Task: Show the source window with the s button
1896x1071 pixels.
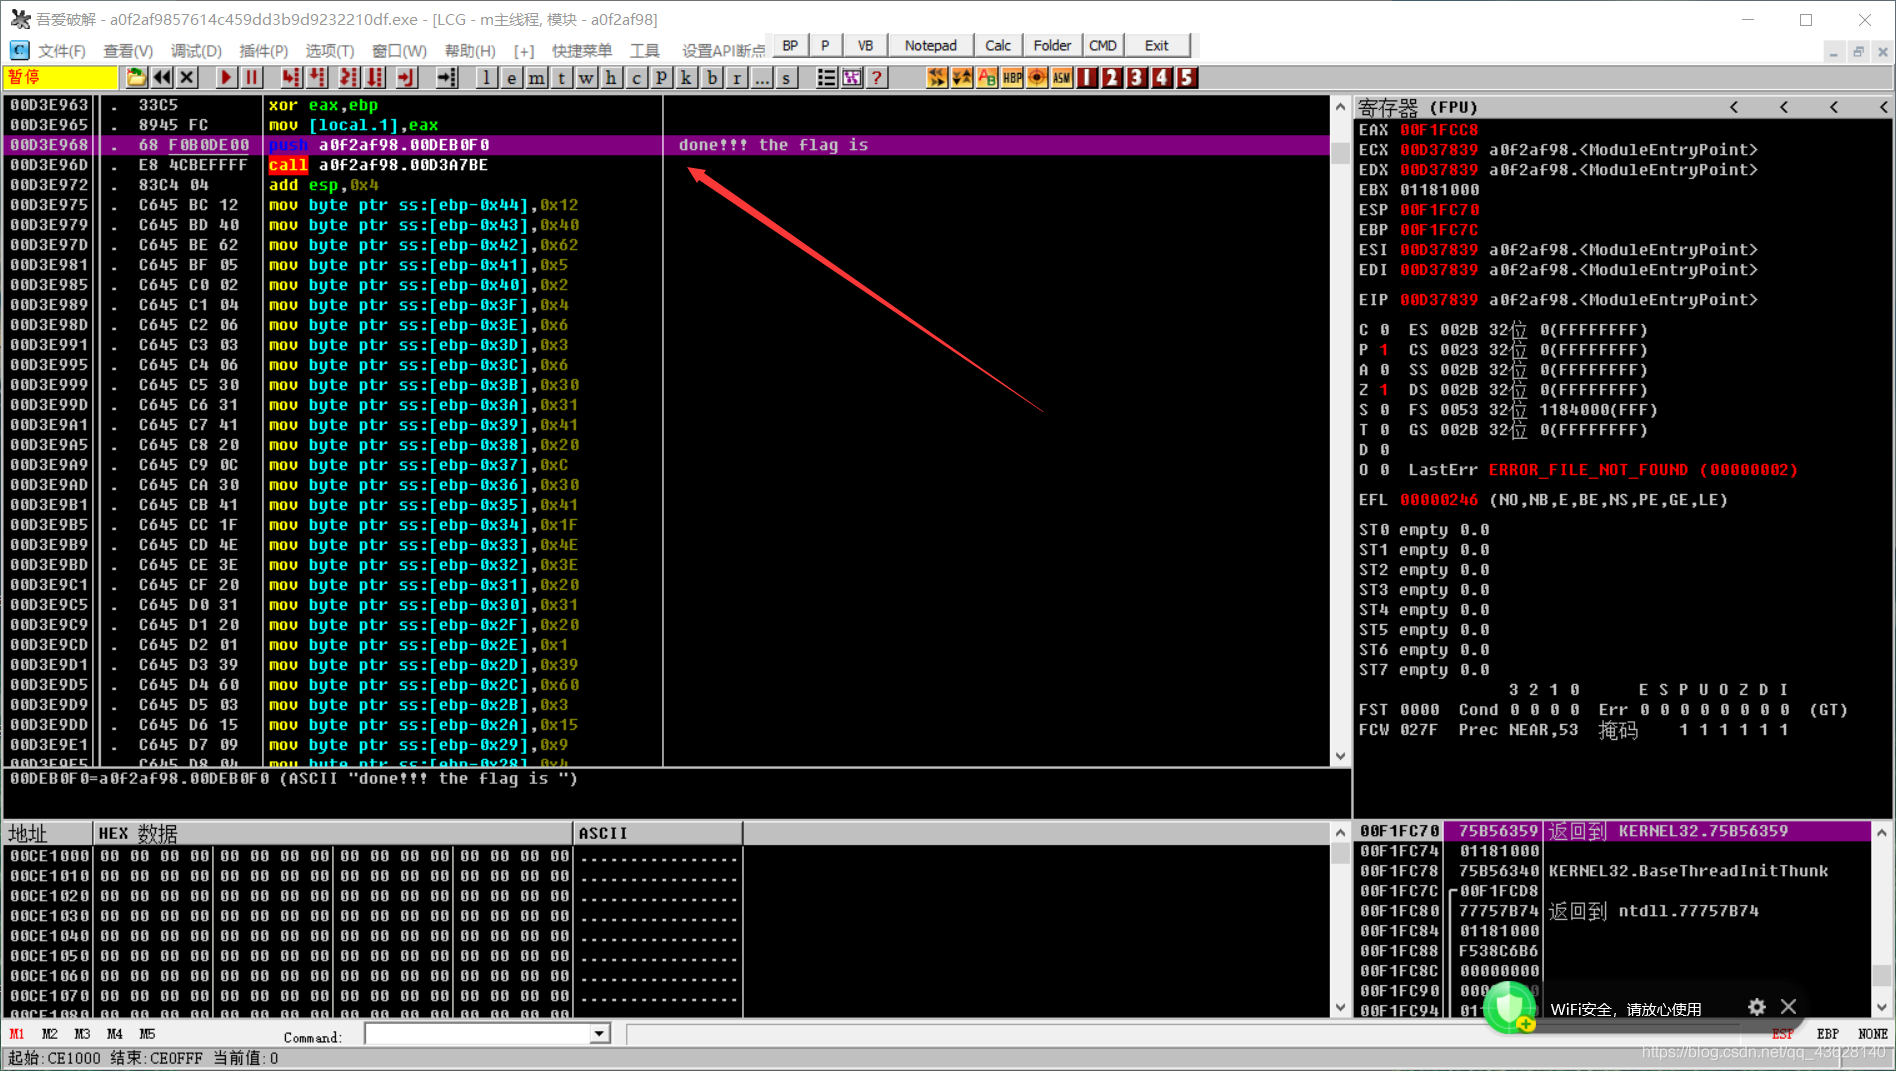Action: tap(786, 78)
